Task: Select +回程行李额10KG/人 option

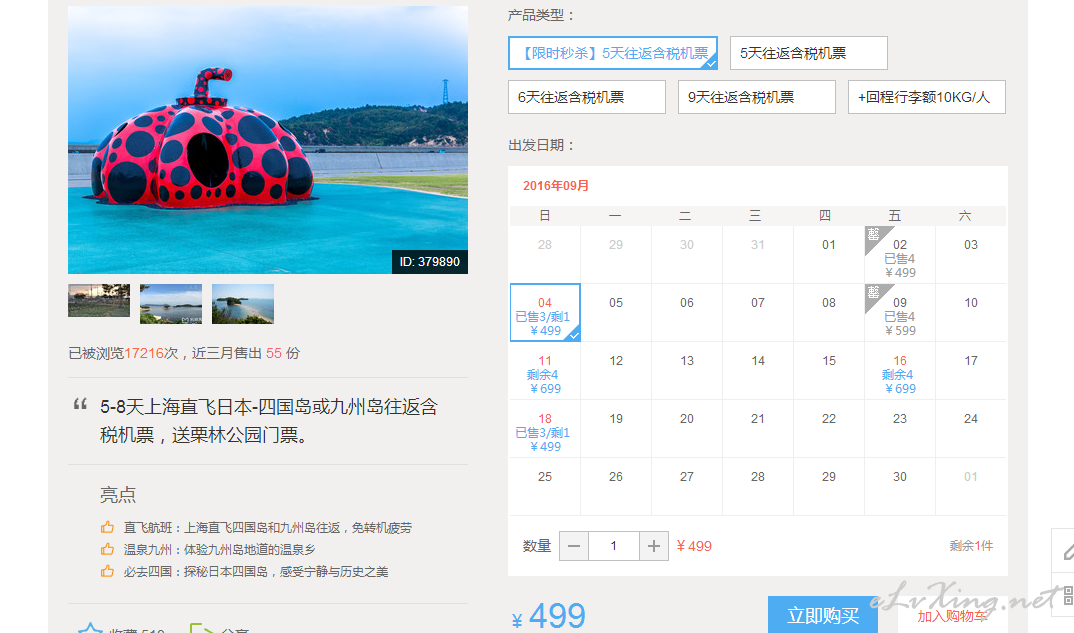Action: pos(927,97)
